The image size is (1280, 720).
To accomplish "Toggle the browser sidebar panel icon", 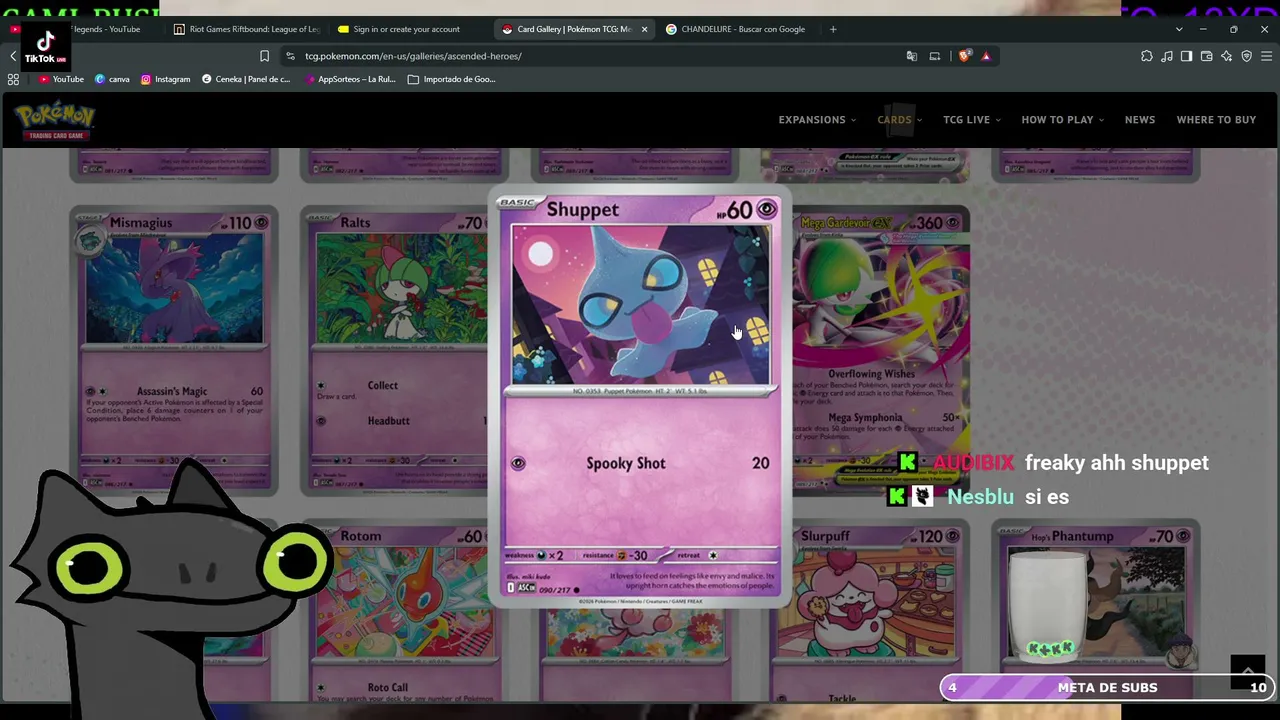I will point(1187,56).
